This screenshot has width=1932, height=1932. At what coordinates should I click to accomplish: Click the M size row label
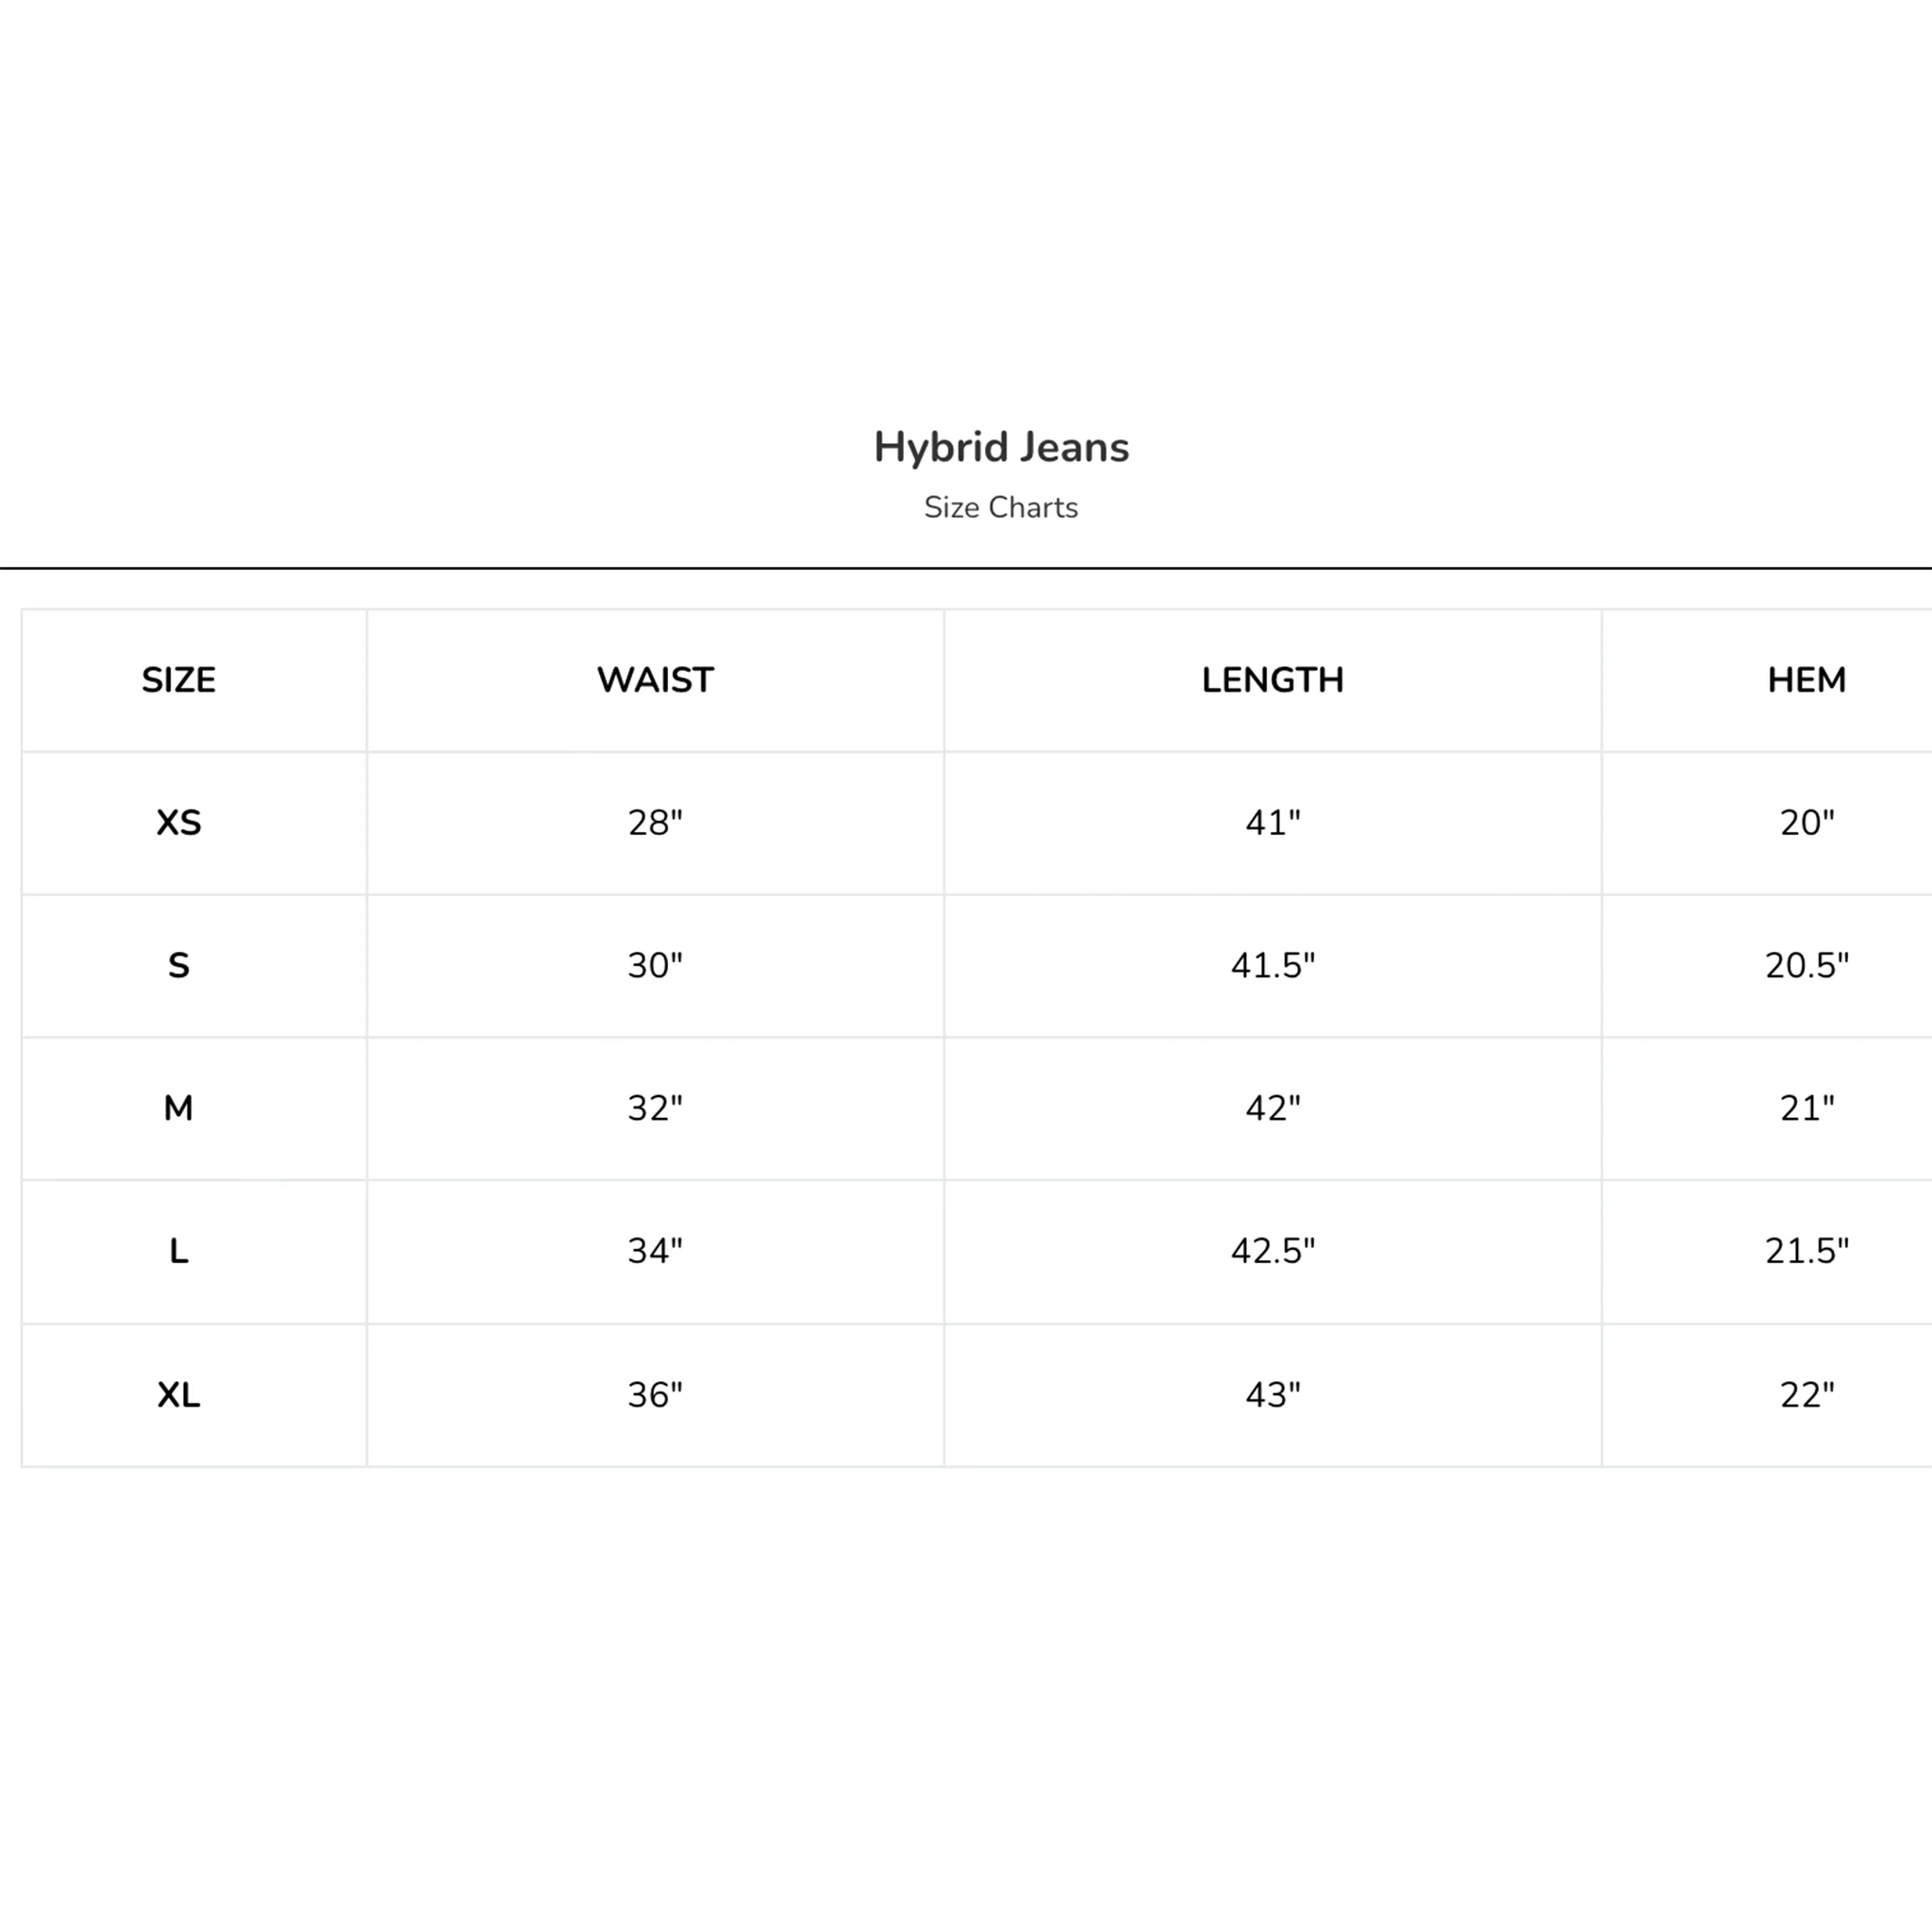[x=179, y=1108]
